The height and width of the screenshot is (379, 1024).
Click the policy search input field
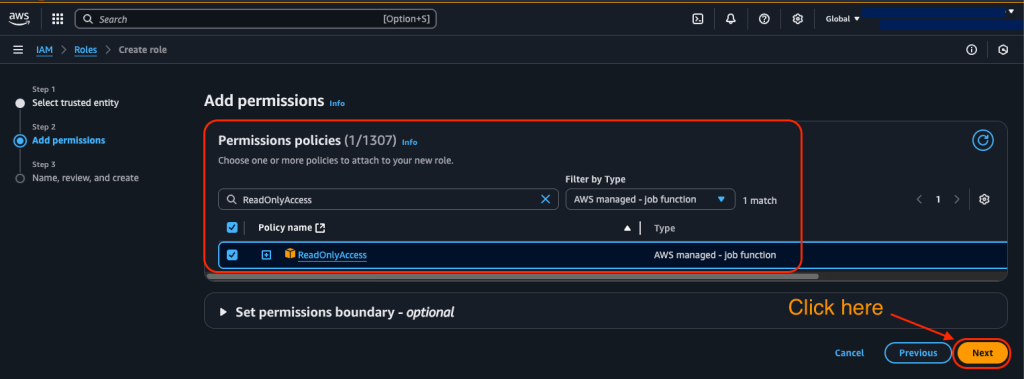click(x=388, y=199)
